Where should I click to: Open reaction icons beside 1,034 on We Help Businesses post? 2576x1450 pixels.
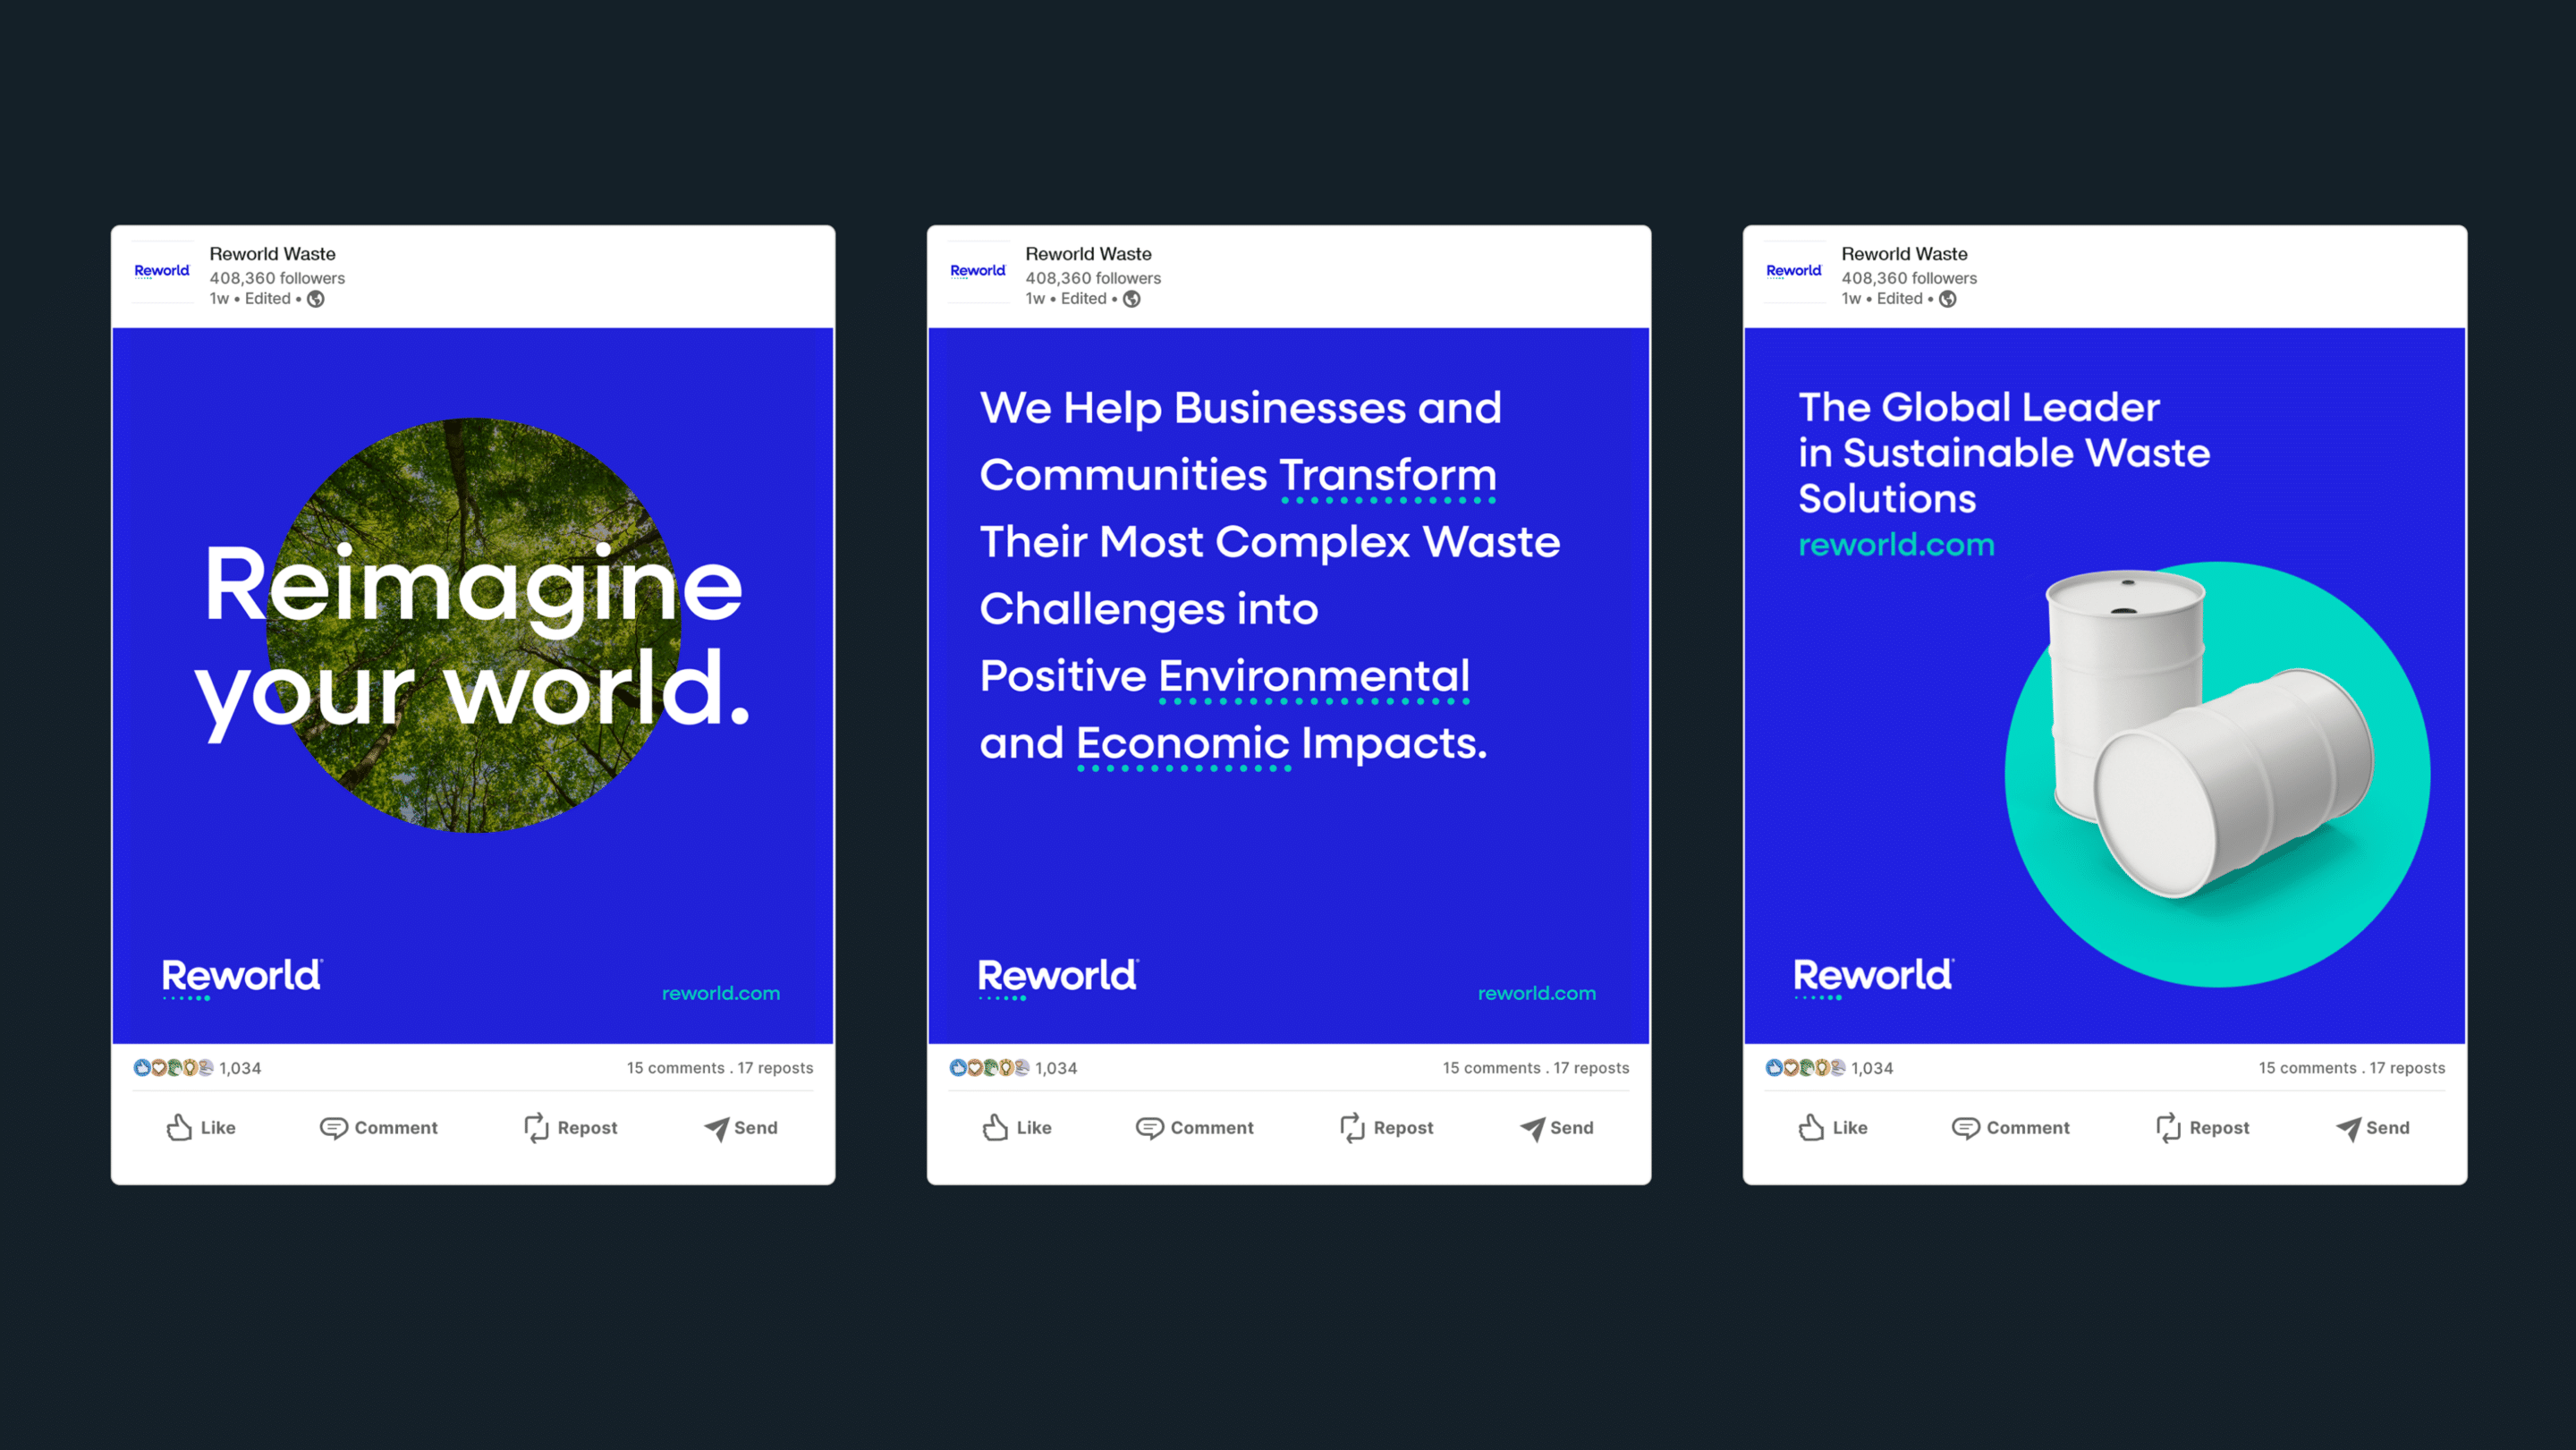point(990,1068)
